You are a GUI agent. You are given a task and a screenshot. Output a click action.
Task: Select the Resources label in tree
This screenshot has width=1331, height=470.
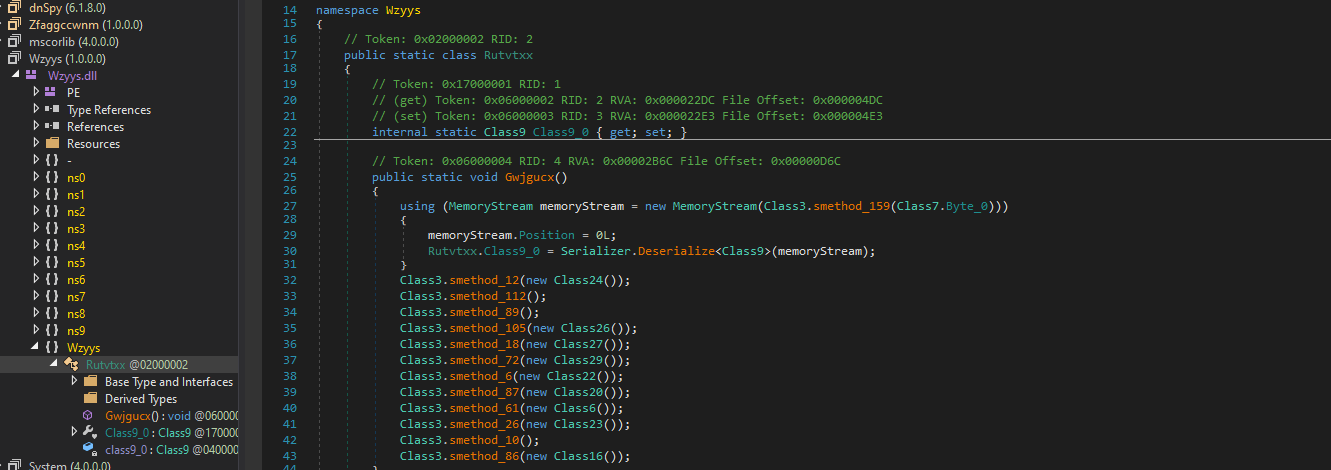[93, 143]
